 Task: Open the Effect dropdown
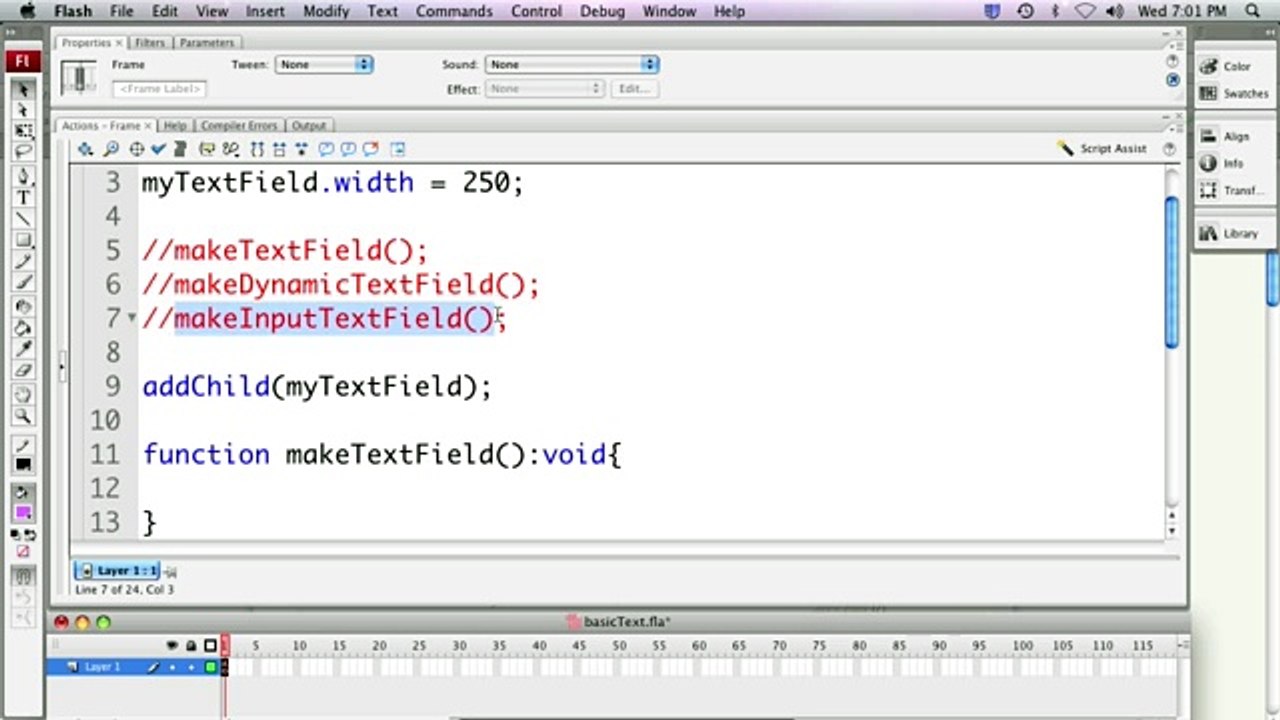click(x=546, y=88)
